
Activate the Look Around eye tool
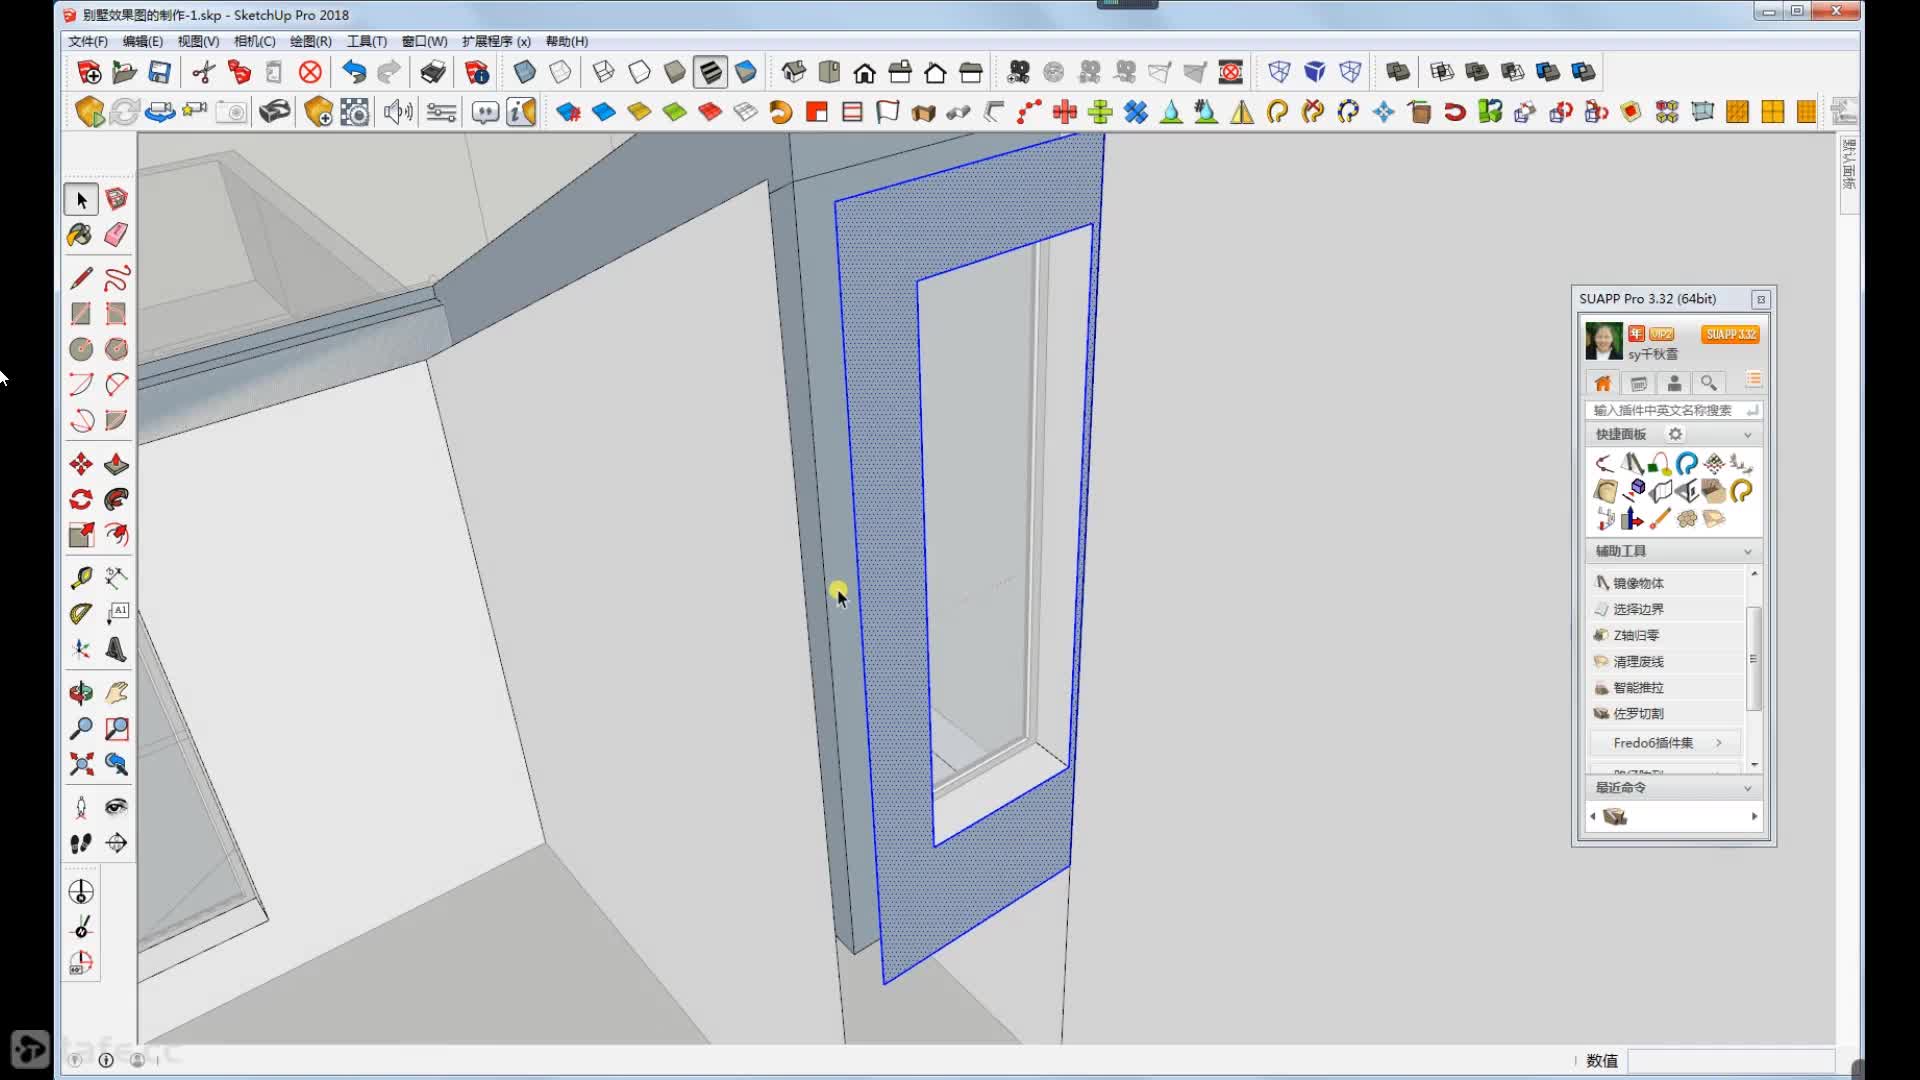pos(116,807)
